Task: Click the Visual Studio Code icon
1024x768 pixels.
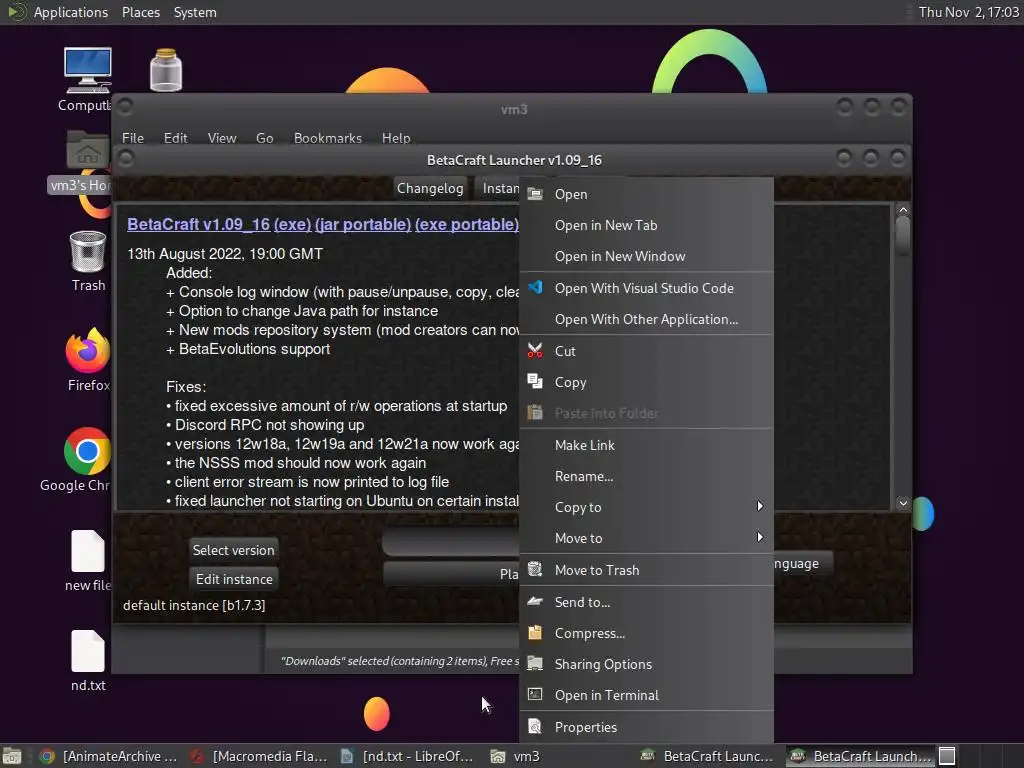Action: point(535,287)
